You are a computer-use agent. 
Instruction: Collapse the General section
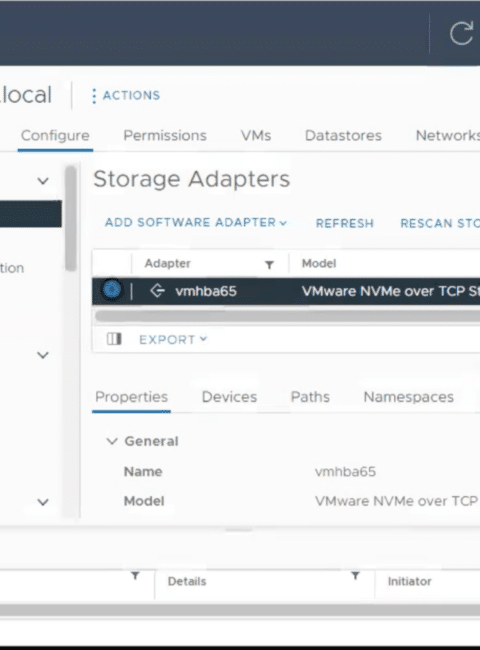coord(112,441)
